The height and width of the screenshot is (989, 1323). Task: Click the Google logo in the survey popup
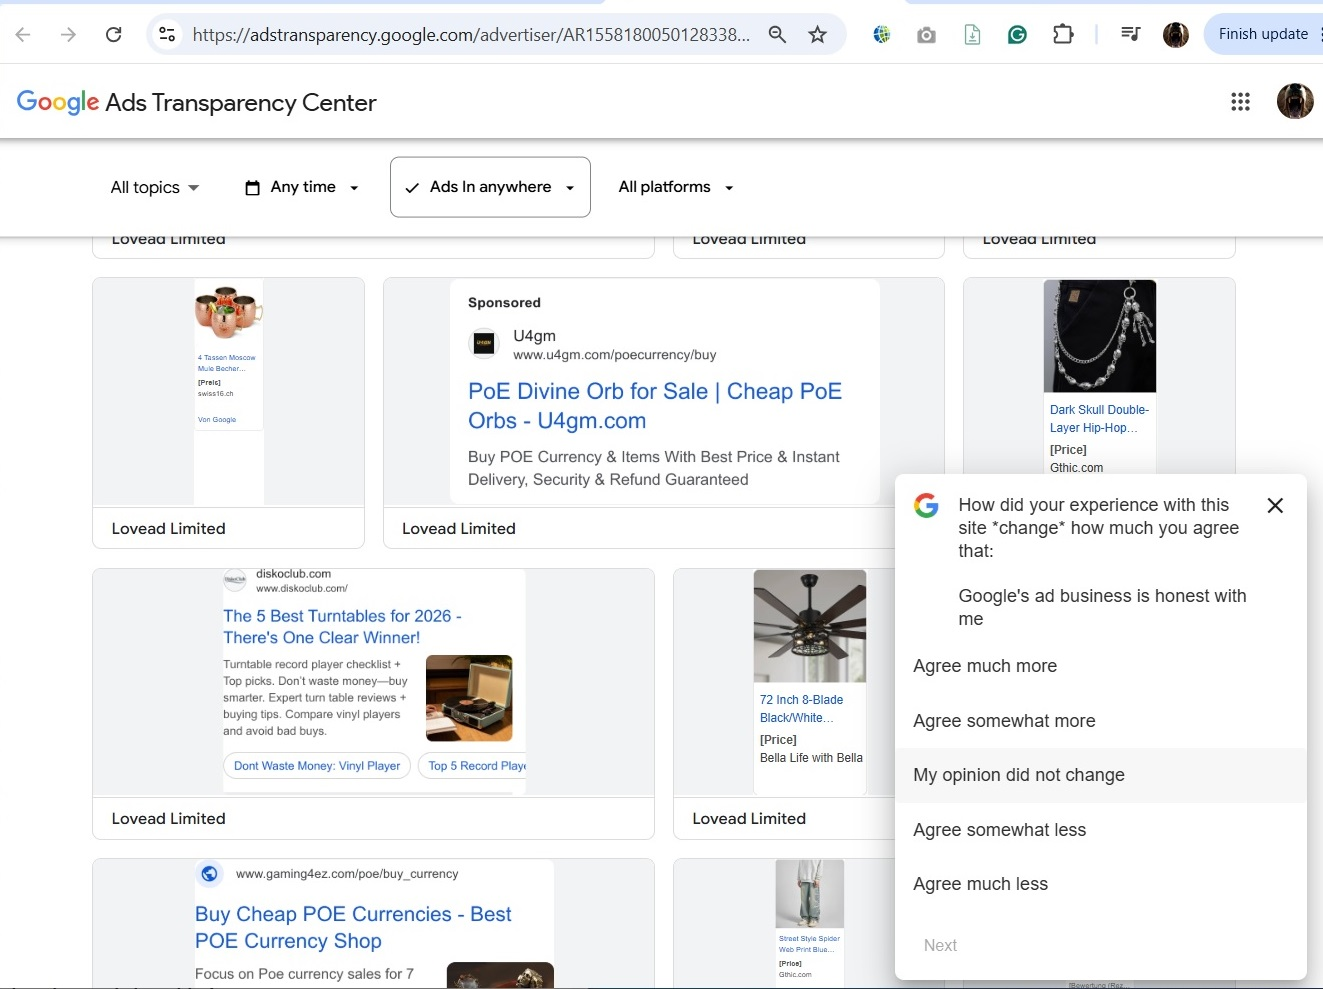926,506
